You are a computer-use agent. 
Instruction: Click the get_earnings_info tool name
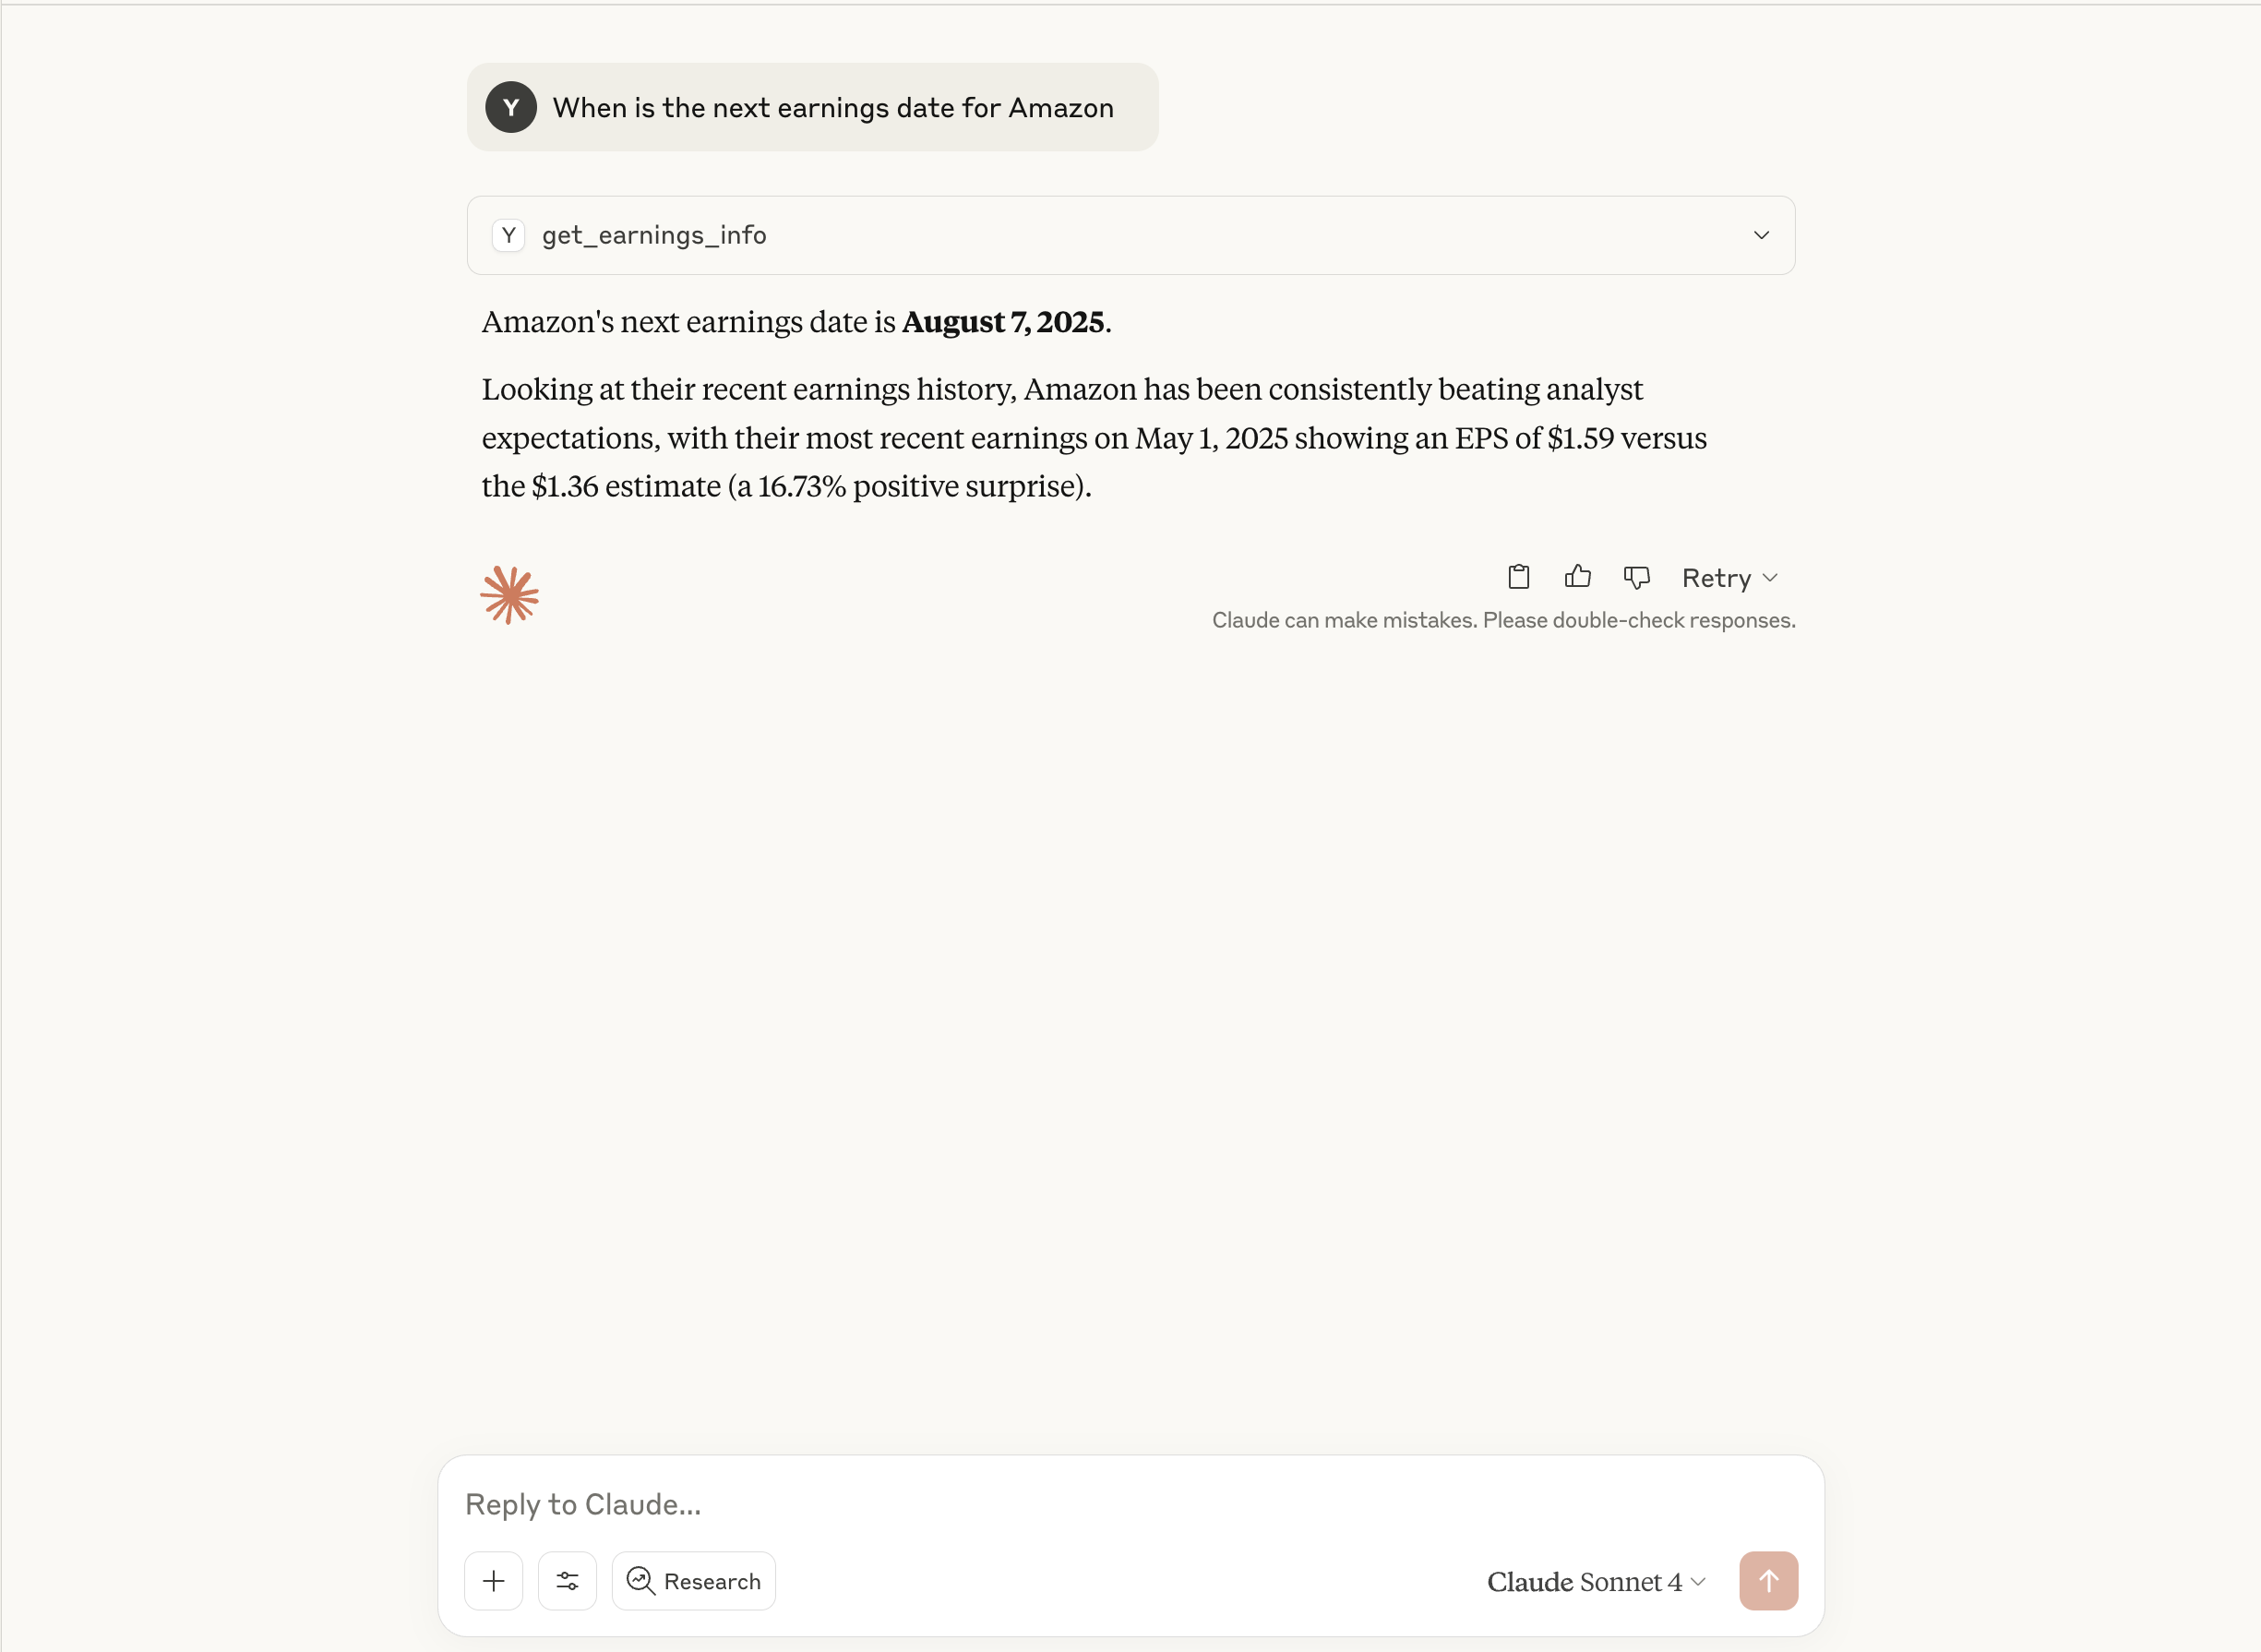pyautogui.click(x=654, y=235)
